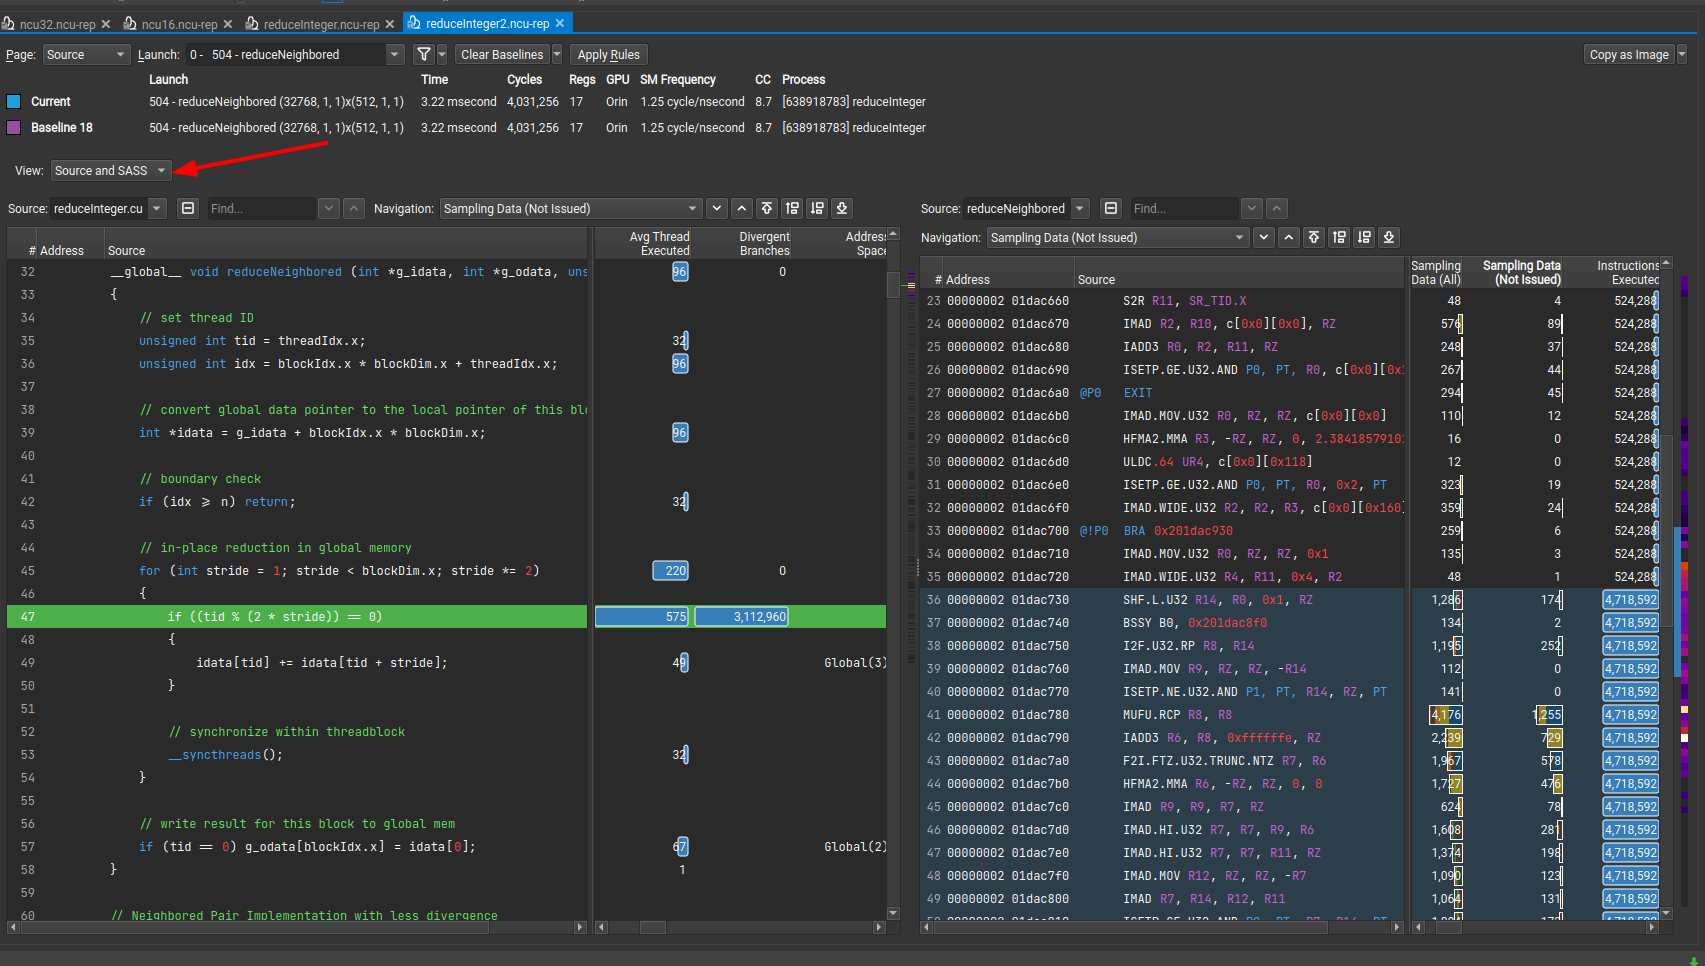Jump to previous value in left navigation
The height and width of the screenshot is (966, 1705).
pos(741,208)
